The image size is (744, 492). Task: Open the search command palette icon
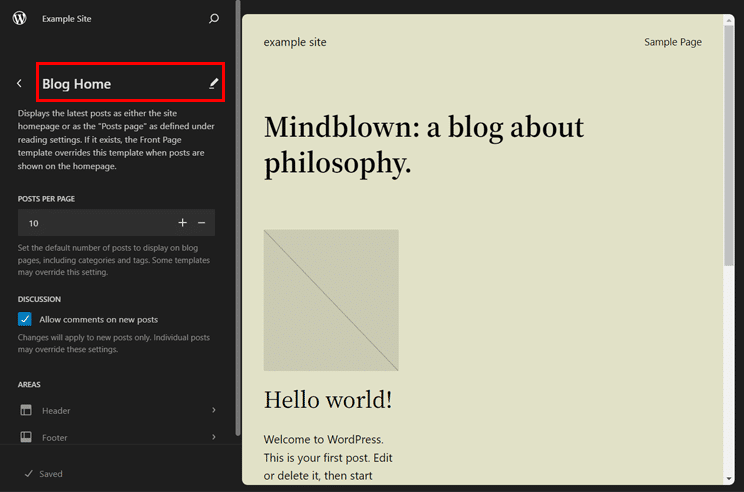point(214,19)
